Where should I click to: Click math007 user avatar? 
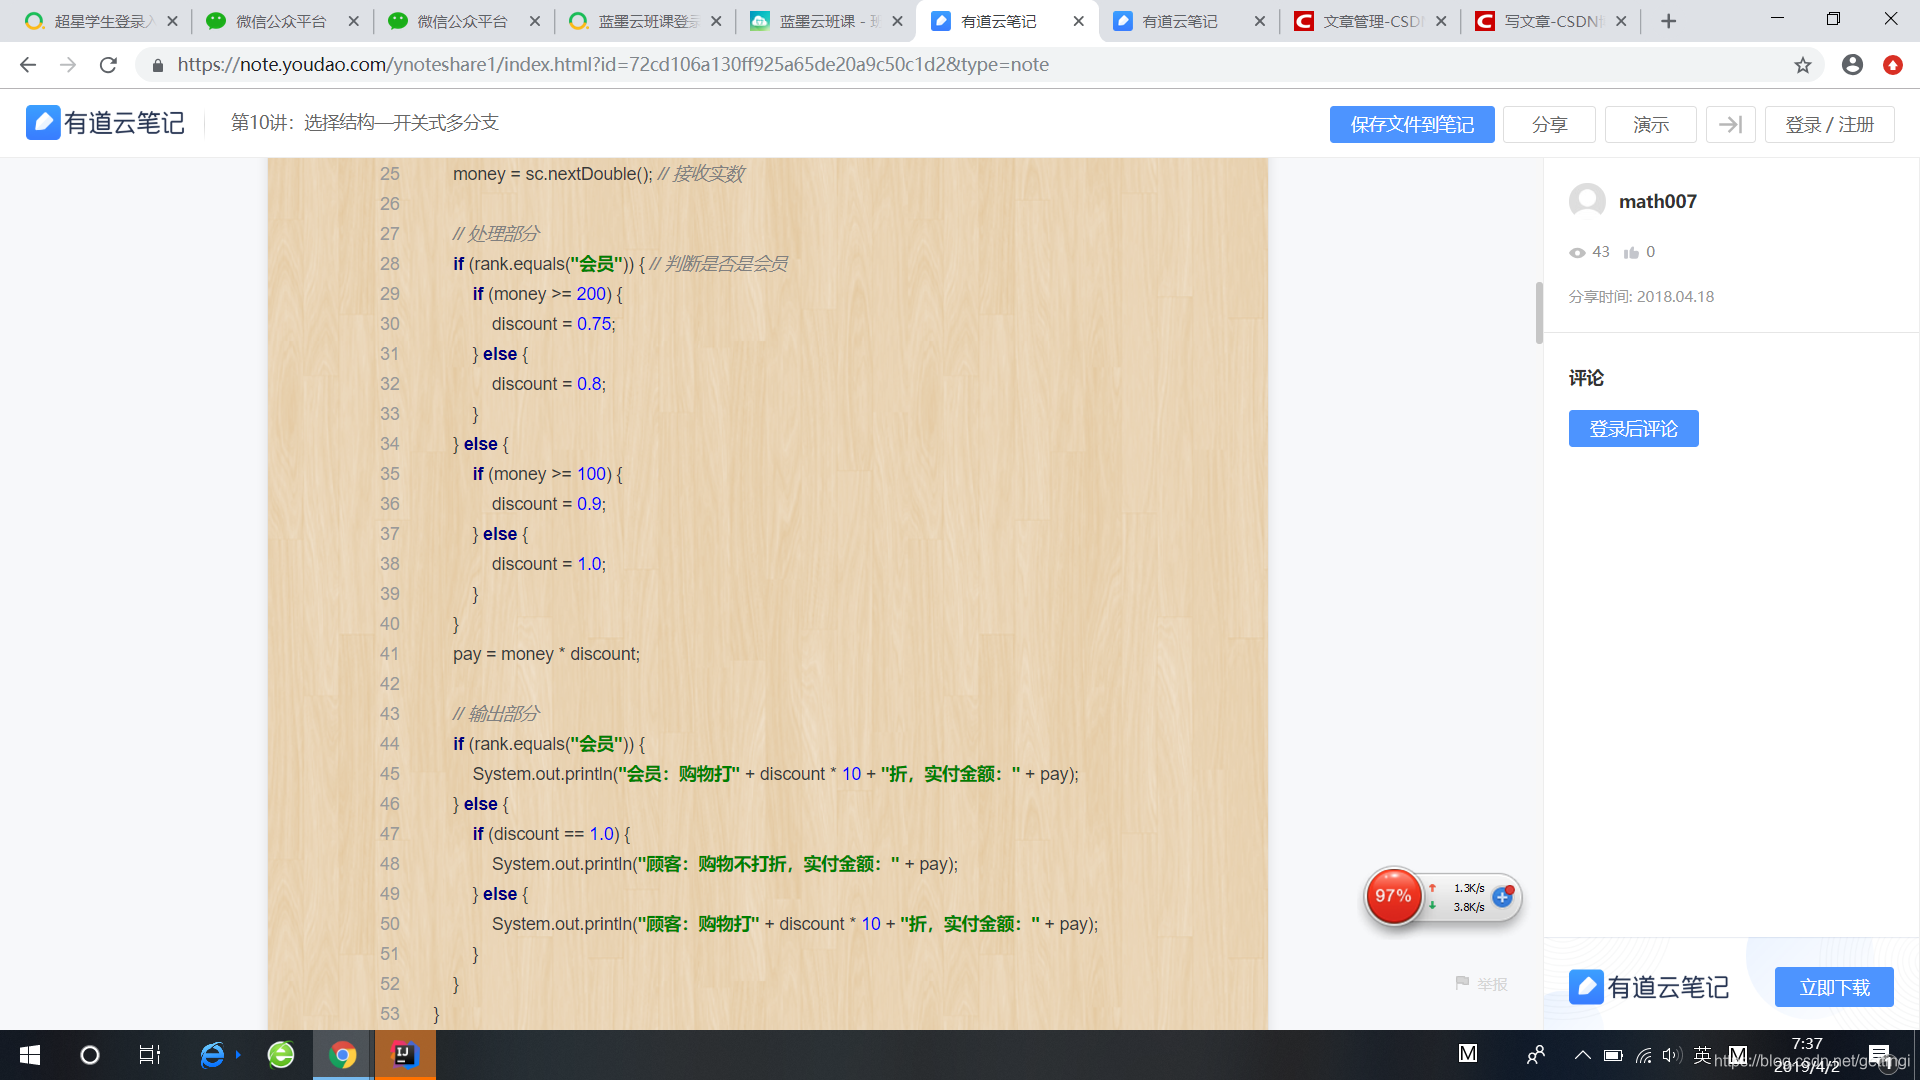(1587, 201)
